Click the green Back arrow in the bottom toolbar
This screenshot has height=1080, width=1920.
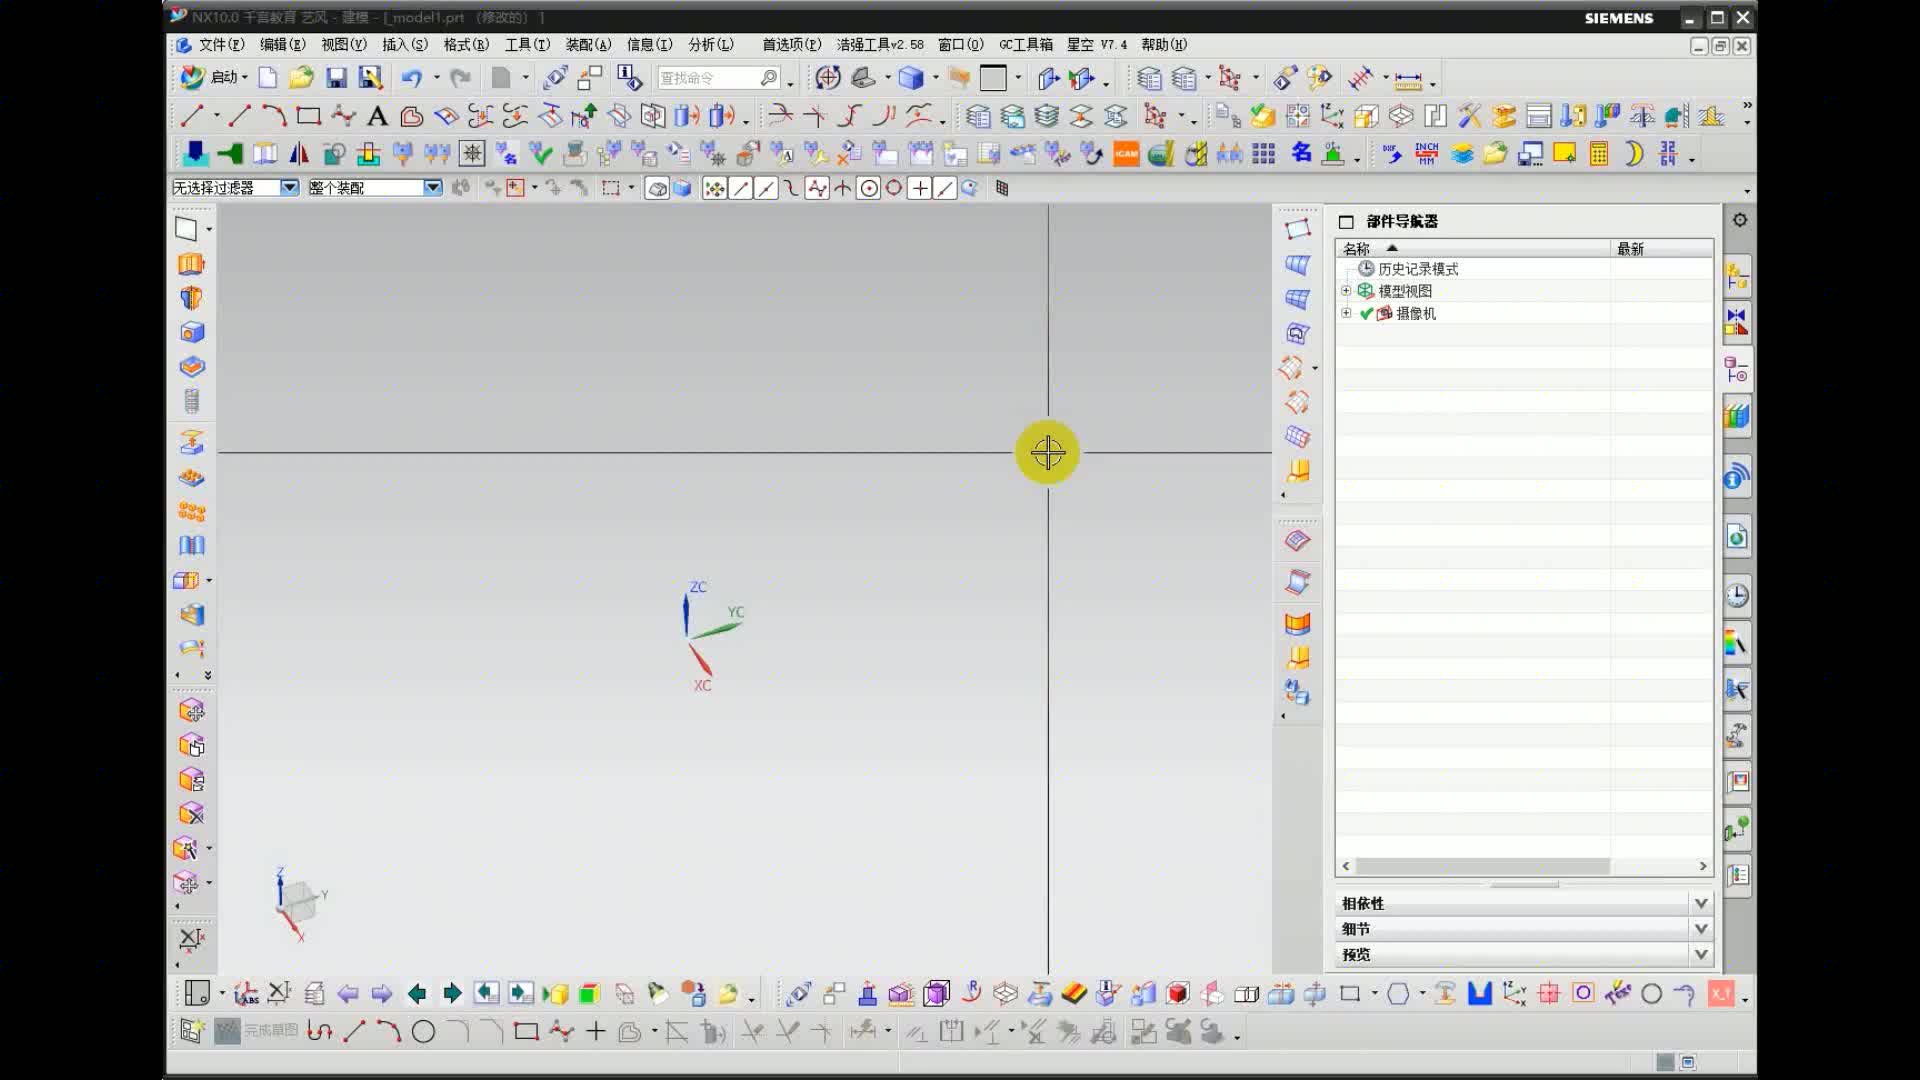[417, 993]
